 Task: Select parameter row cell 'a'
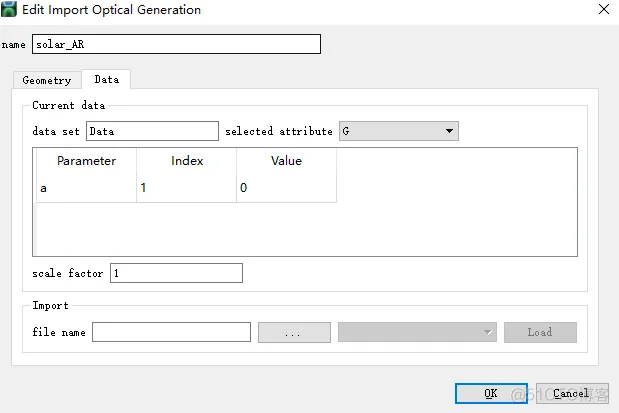tap(86, 188)
